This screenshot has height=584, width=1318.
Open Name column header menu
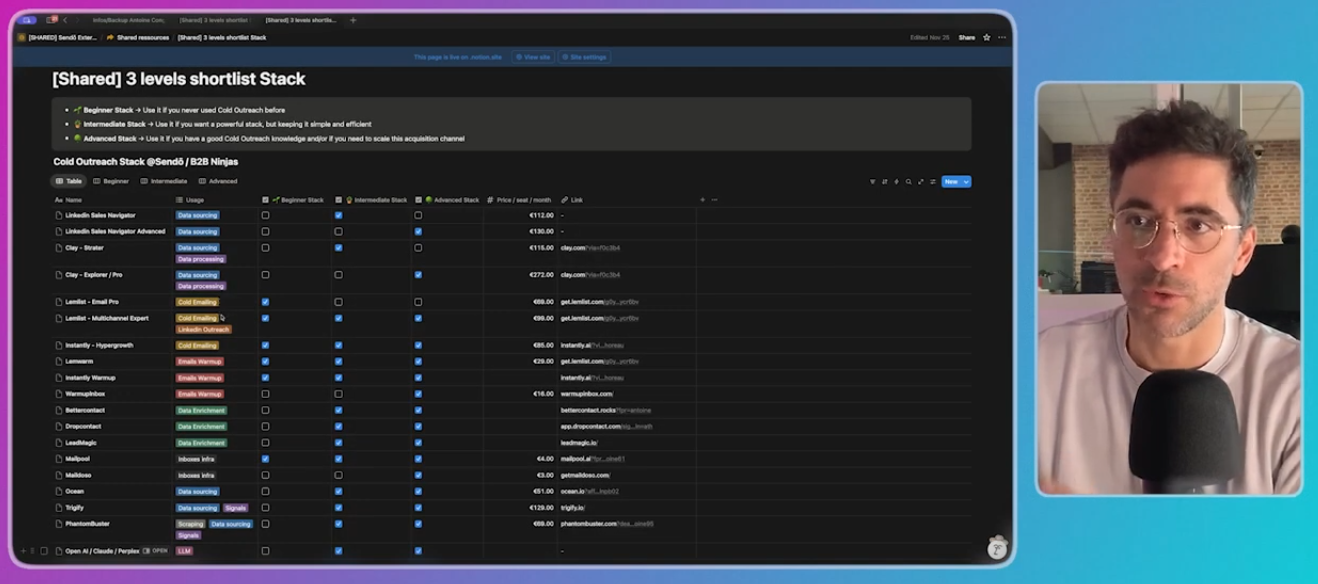point(69,200)
